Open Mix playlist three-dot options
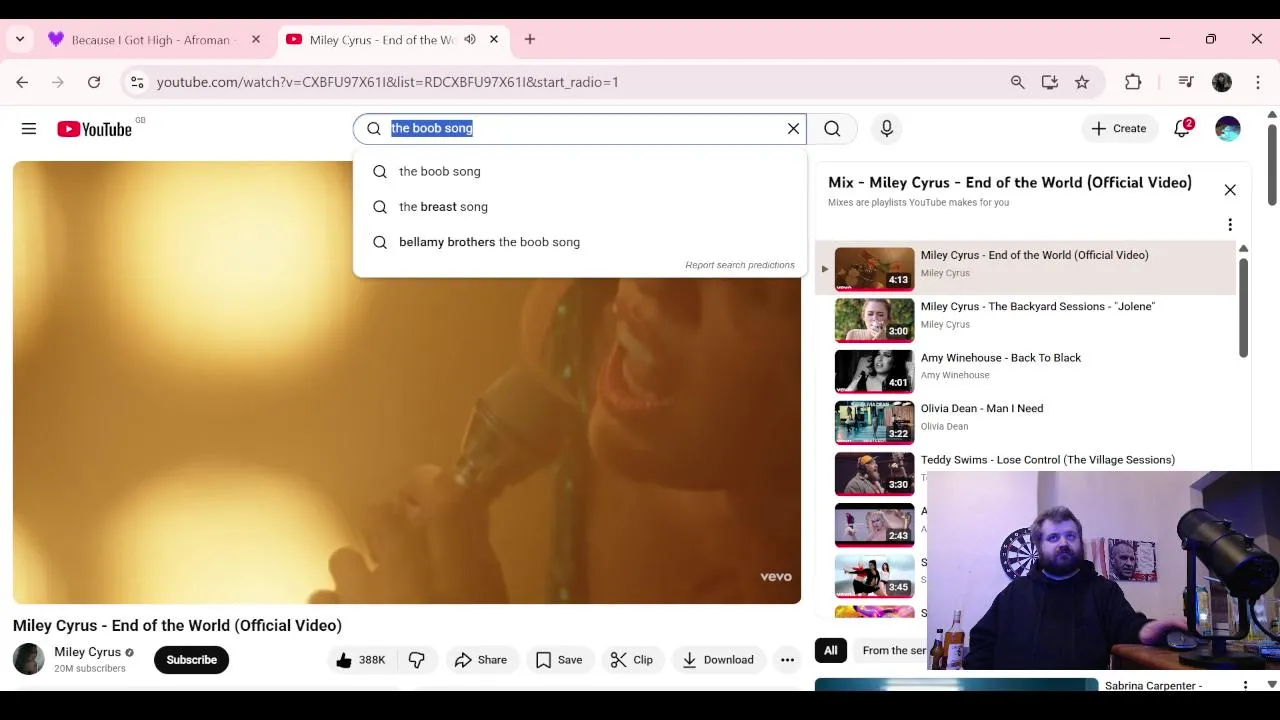The height and width of the screenshot is (720, 1280). tap(1230, 225)
